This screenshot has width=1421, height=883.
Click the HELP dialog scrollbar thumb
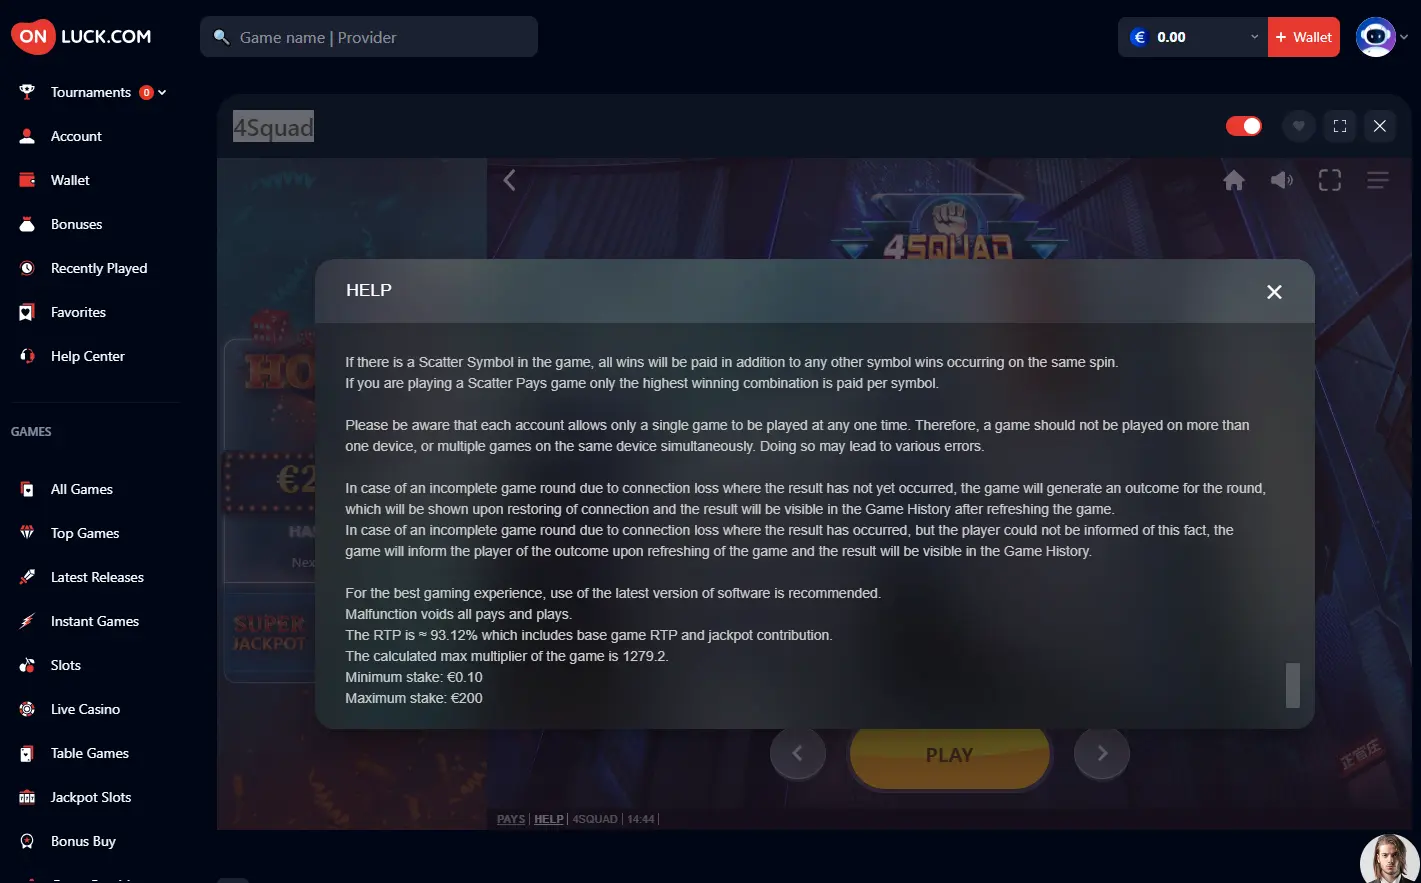pos(1293,685)
